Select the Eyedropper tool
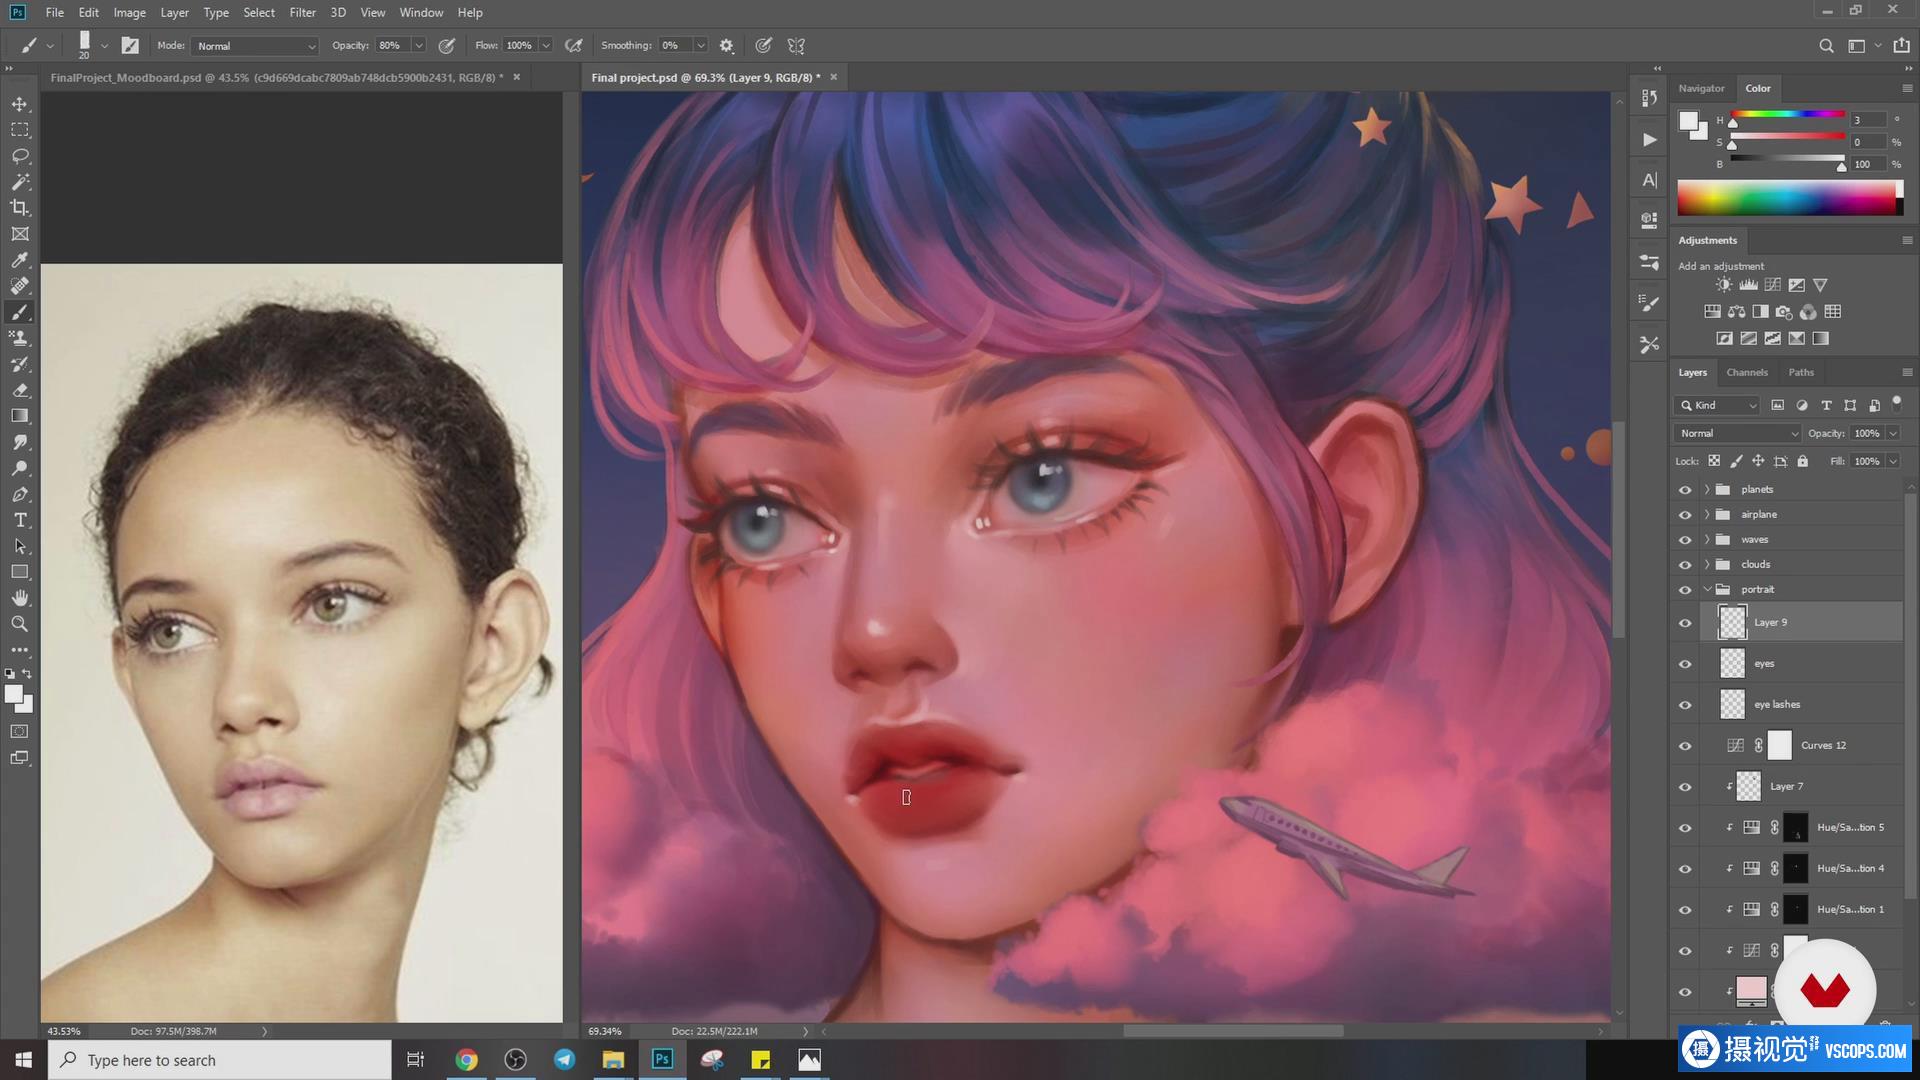 (20, 260)
